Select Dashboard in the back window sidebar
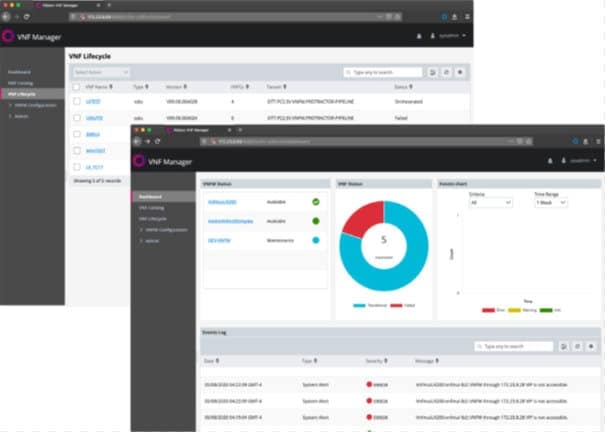 click(19, 72)
